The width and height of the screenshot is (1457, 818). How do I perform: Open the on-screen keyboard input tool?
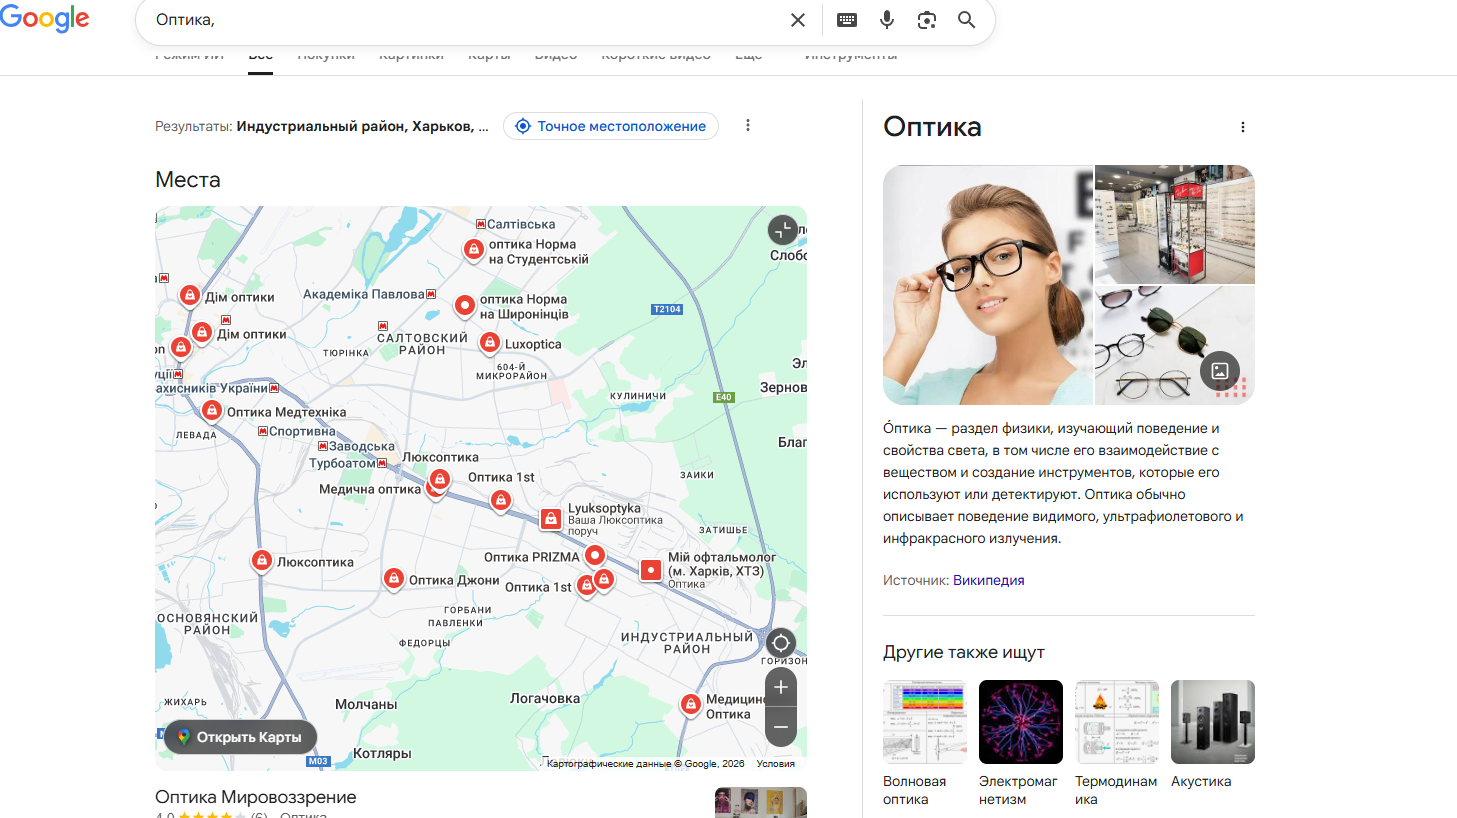[847, 20]
